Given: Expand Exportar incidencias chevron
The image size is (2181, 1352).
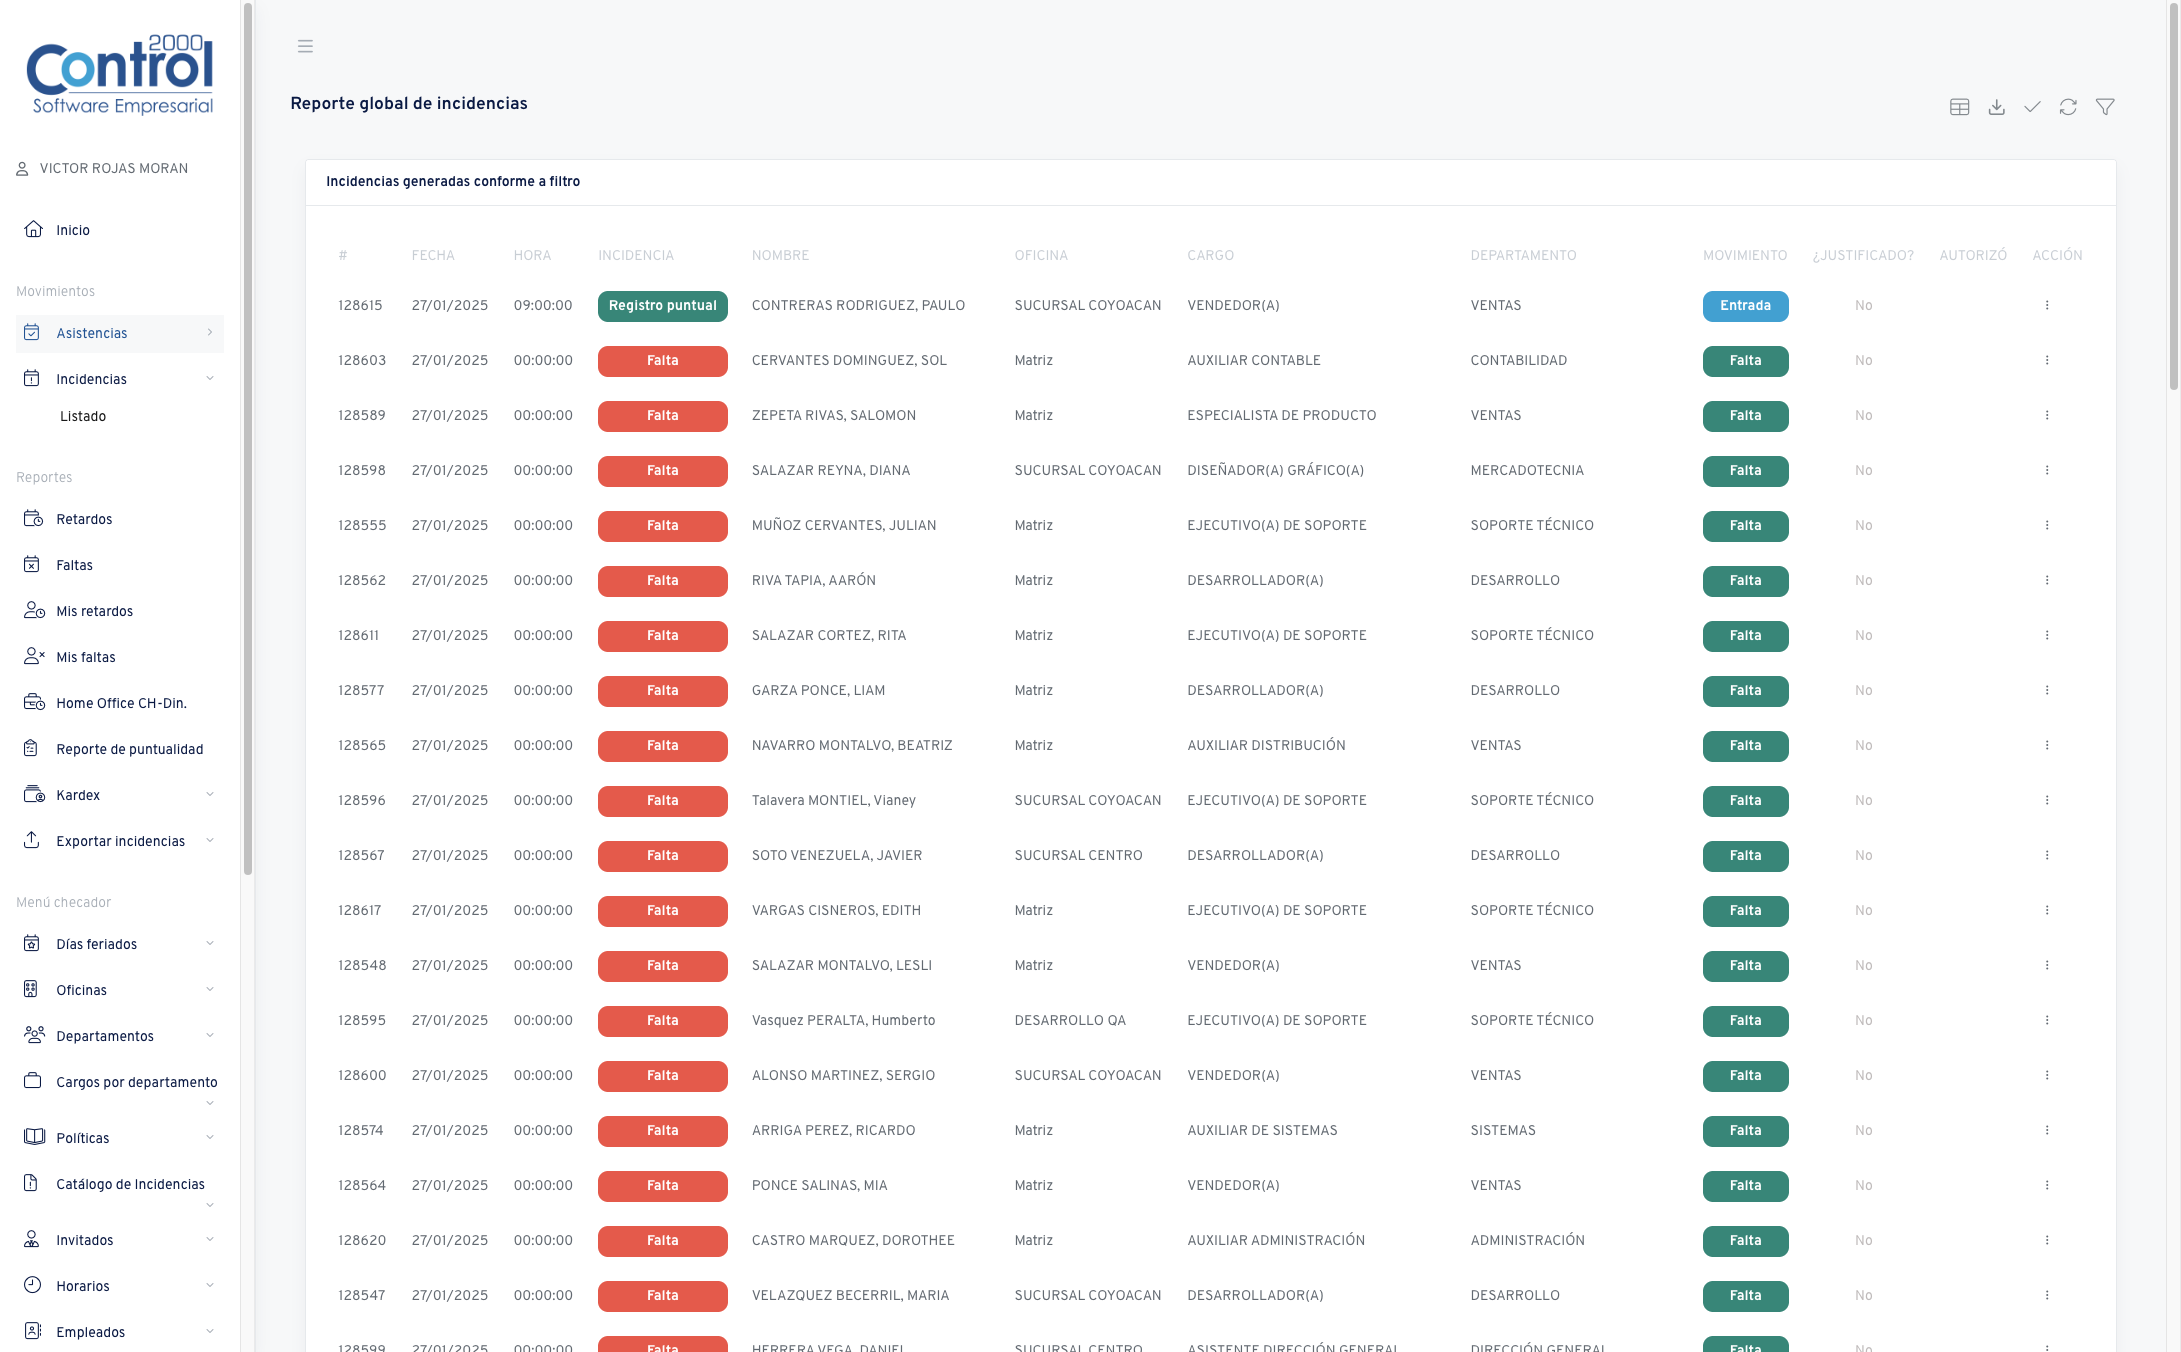Looking at the screenshot, I should click(210, 840).
